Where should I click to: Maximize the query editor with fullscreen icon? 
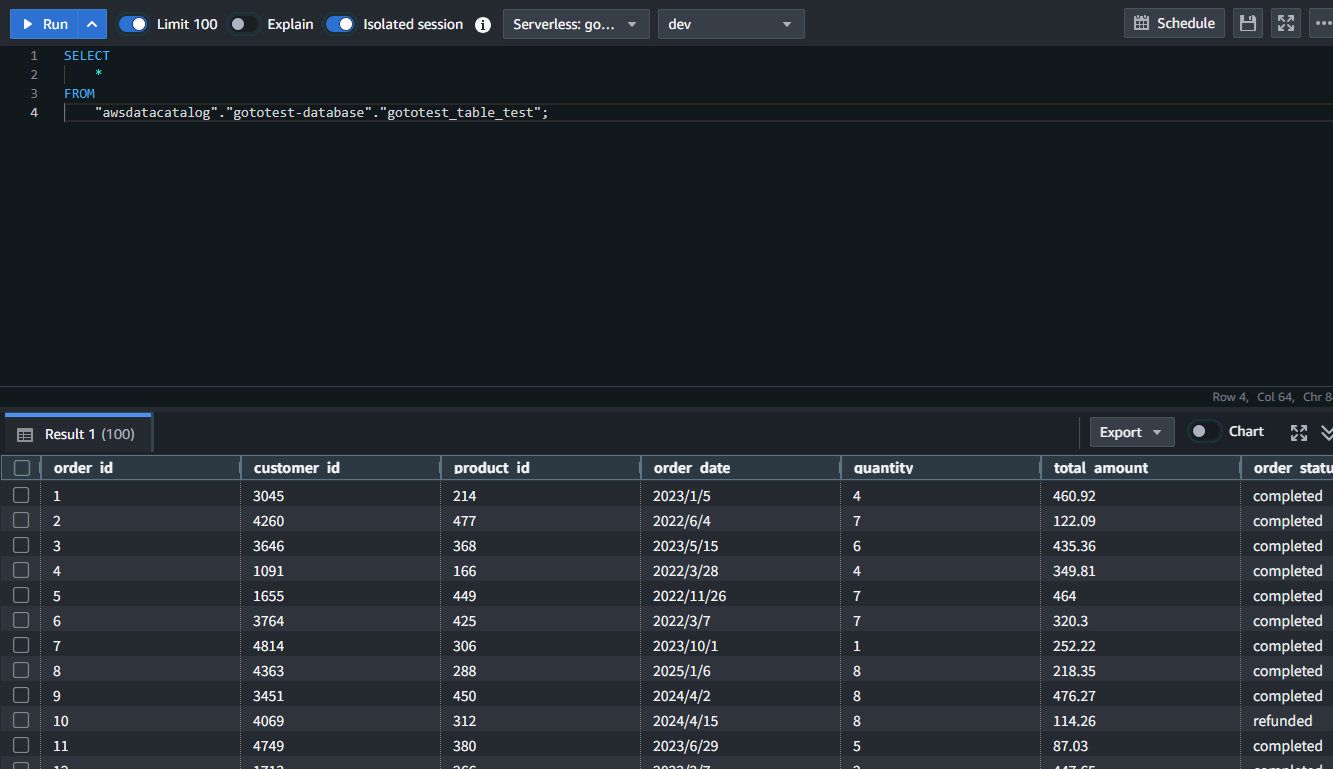(x=1286, y=23)
